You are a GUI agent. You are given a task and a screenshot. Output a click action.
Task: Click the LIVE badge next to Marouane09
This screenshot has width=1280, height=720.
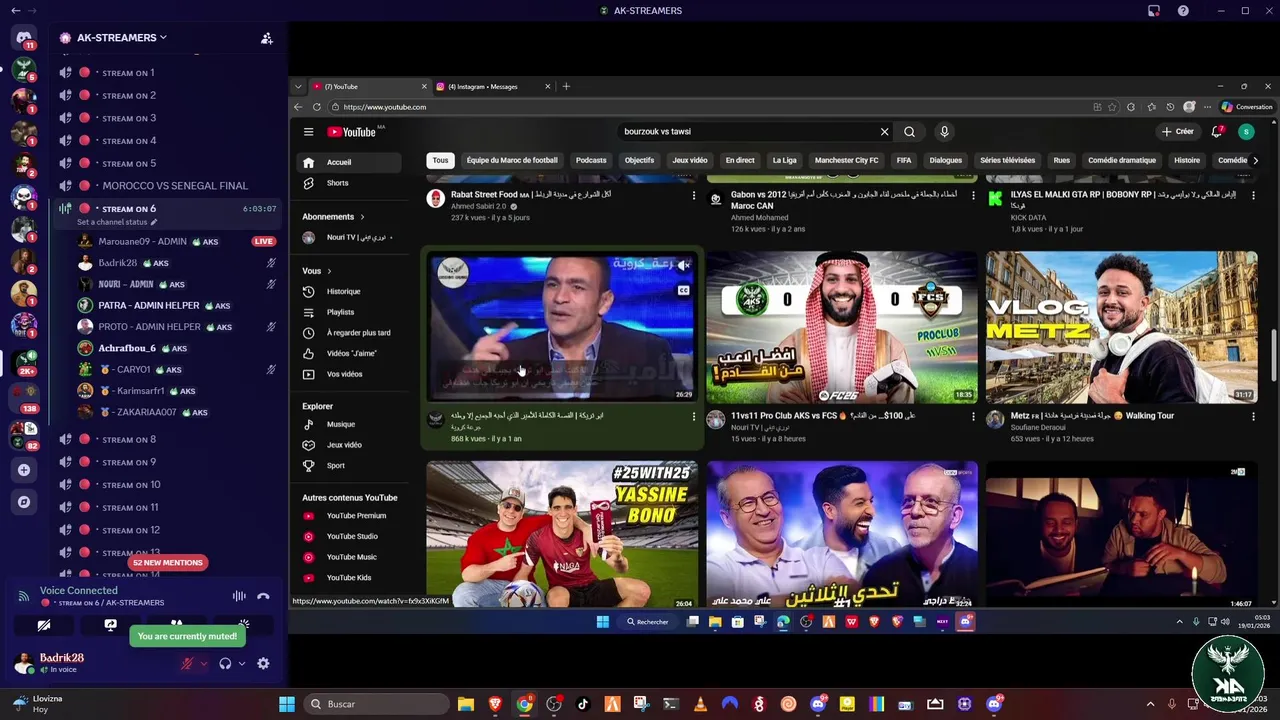click(263, 241)
